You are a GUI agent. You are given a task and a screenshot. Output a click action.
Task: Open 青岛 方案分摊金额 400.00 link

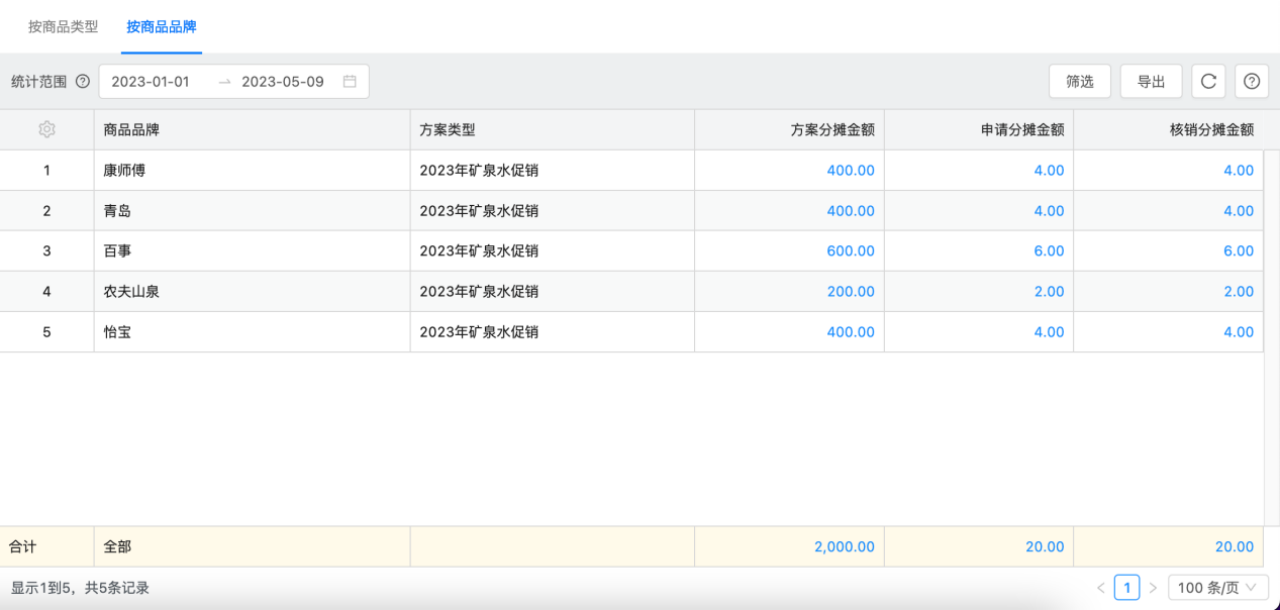coord(851,211)
